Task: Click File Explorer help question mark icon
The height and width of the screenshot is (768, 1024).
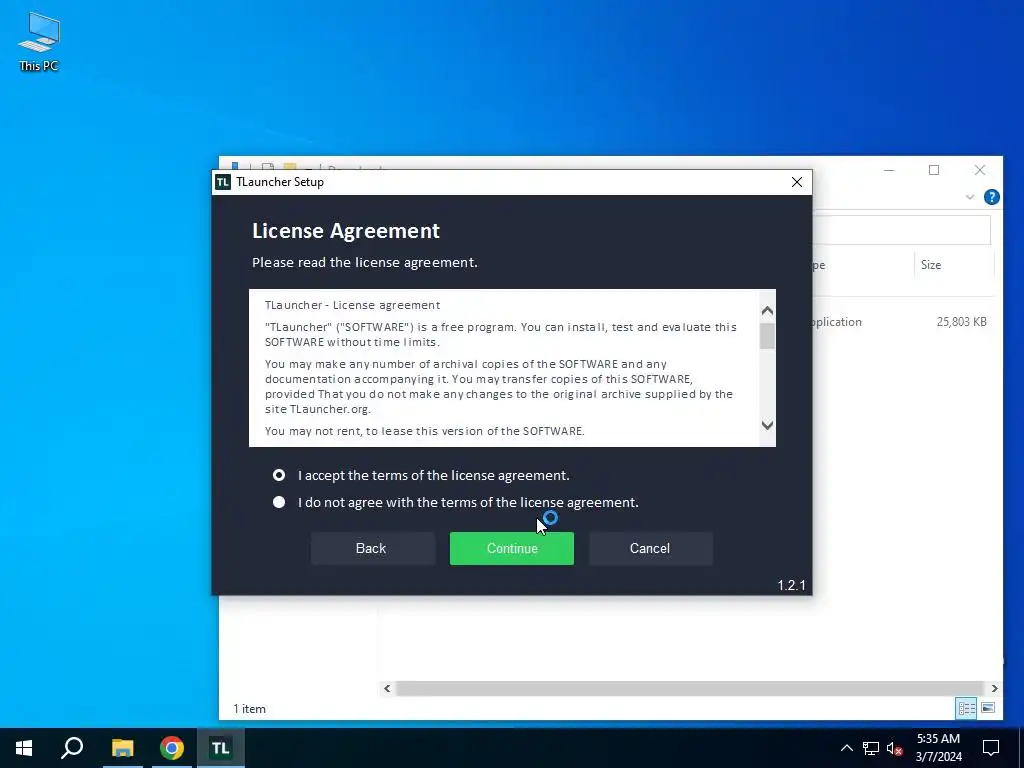Action: pyautogui.click(x=991, y=197)
